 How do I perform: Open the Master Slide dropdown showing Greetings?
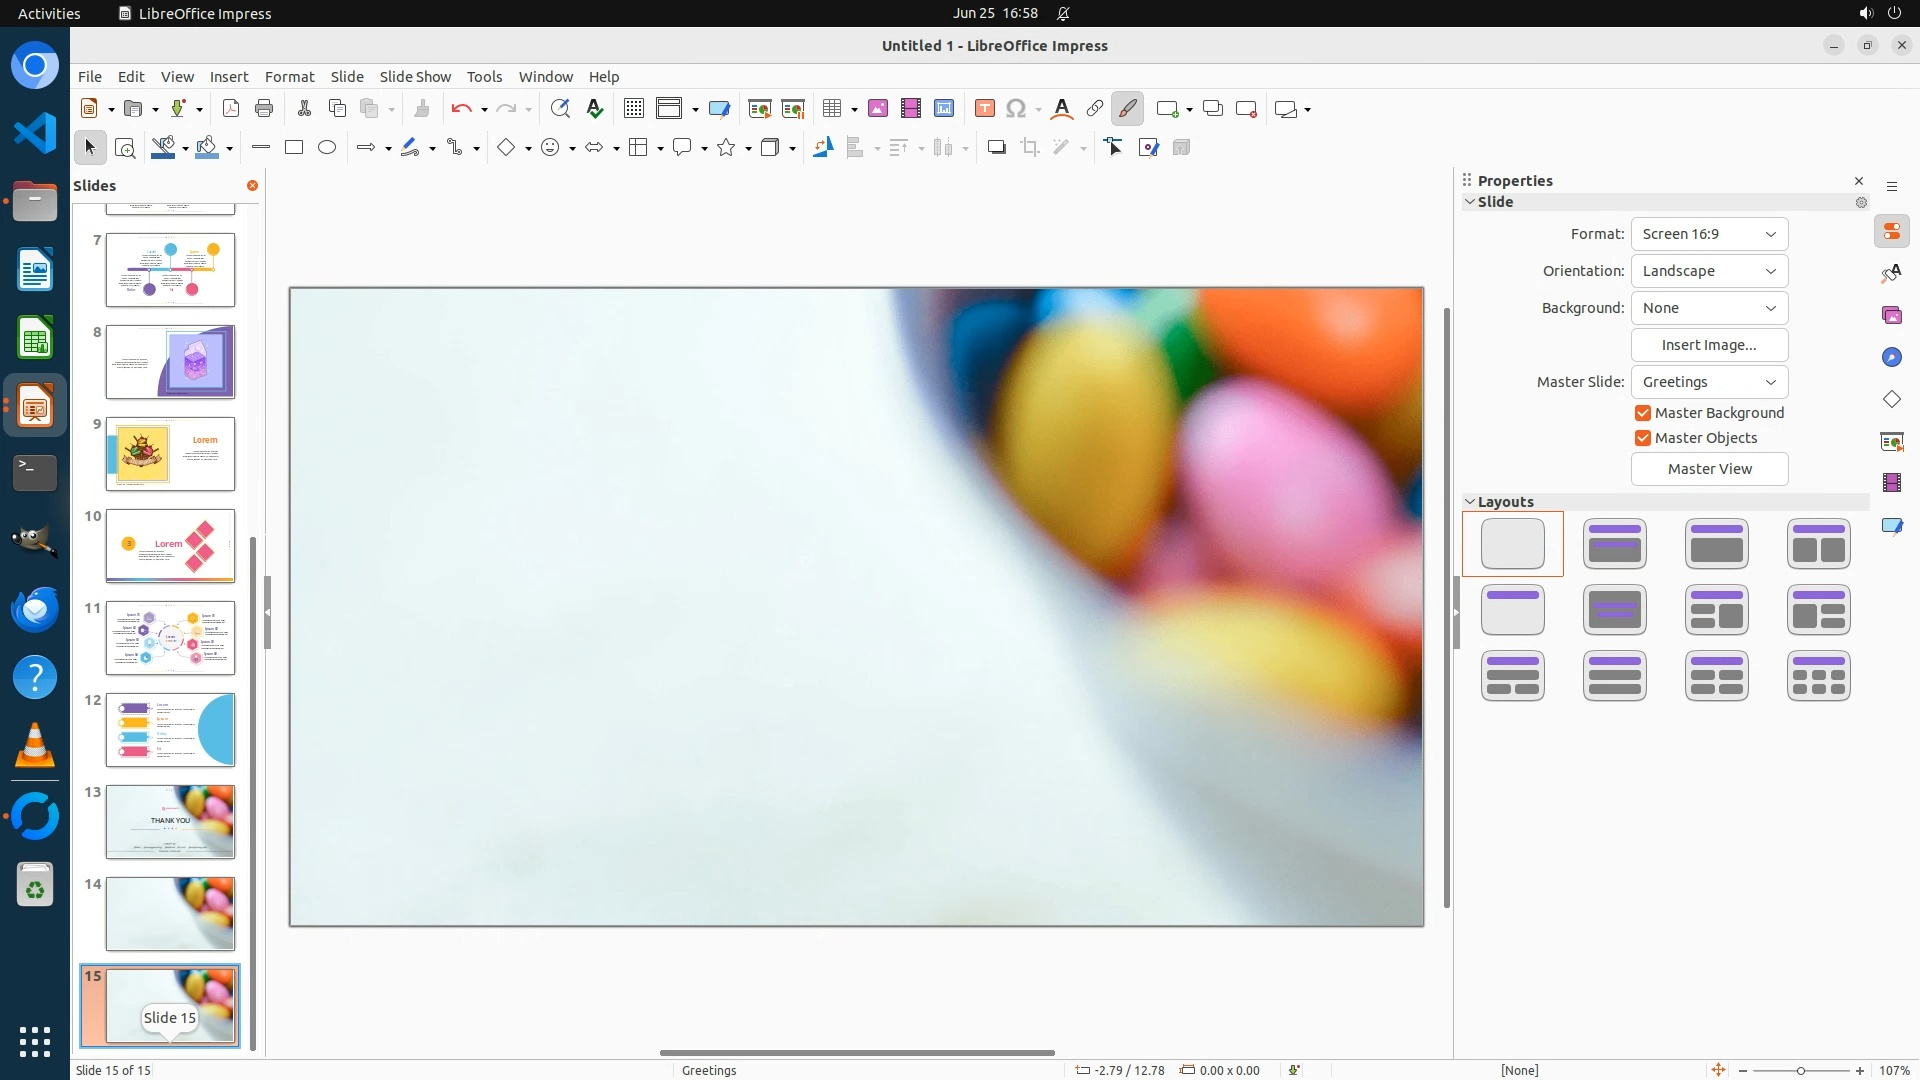coord(1709,382)
